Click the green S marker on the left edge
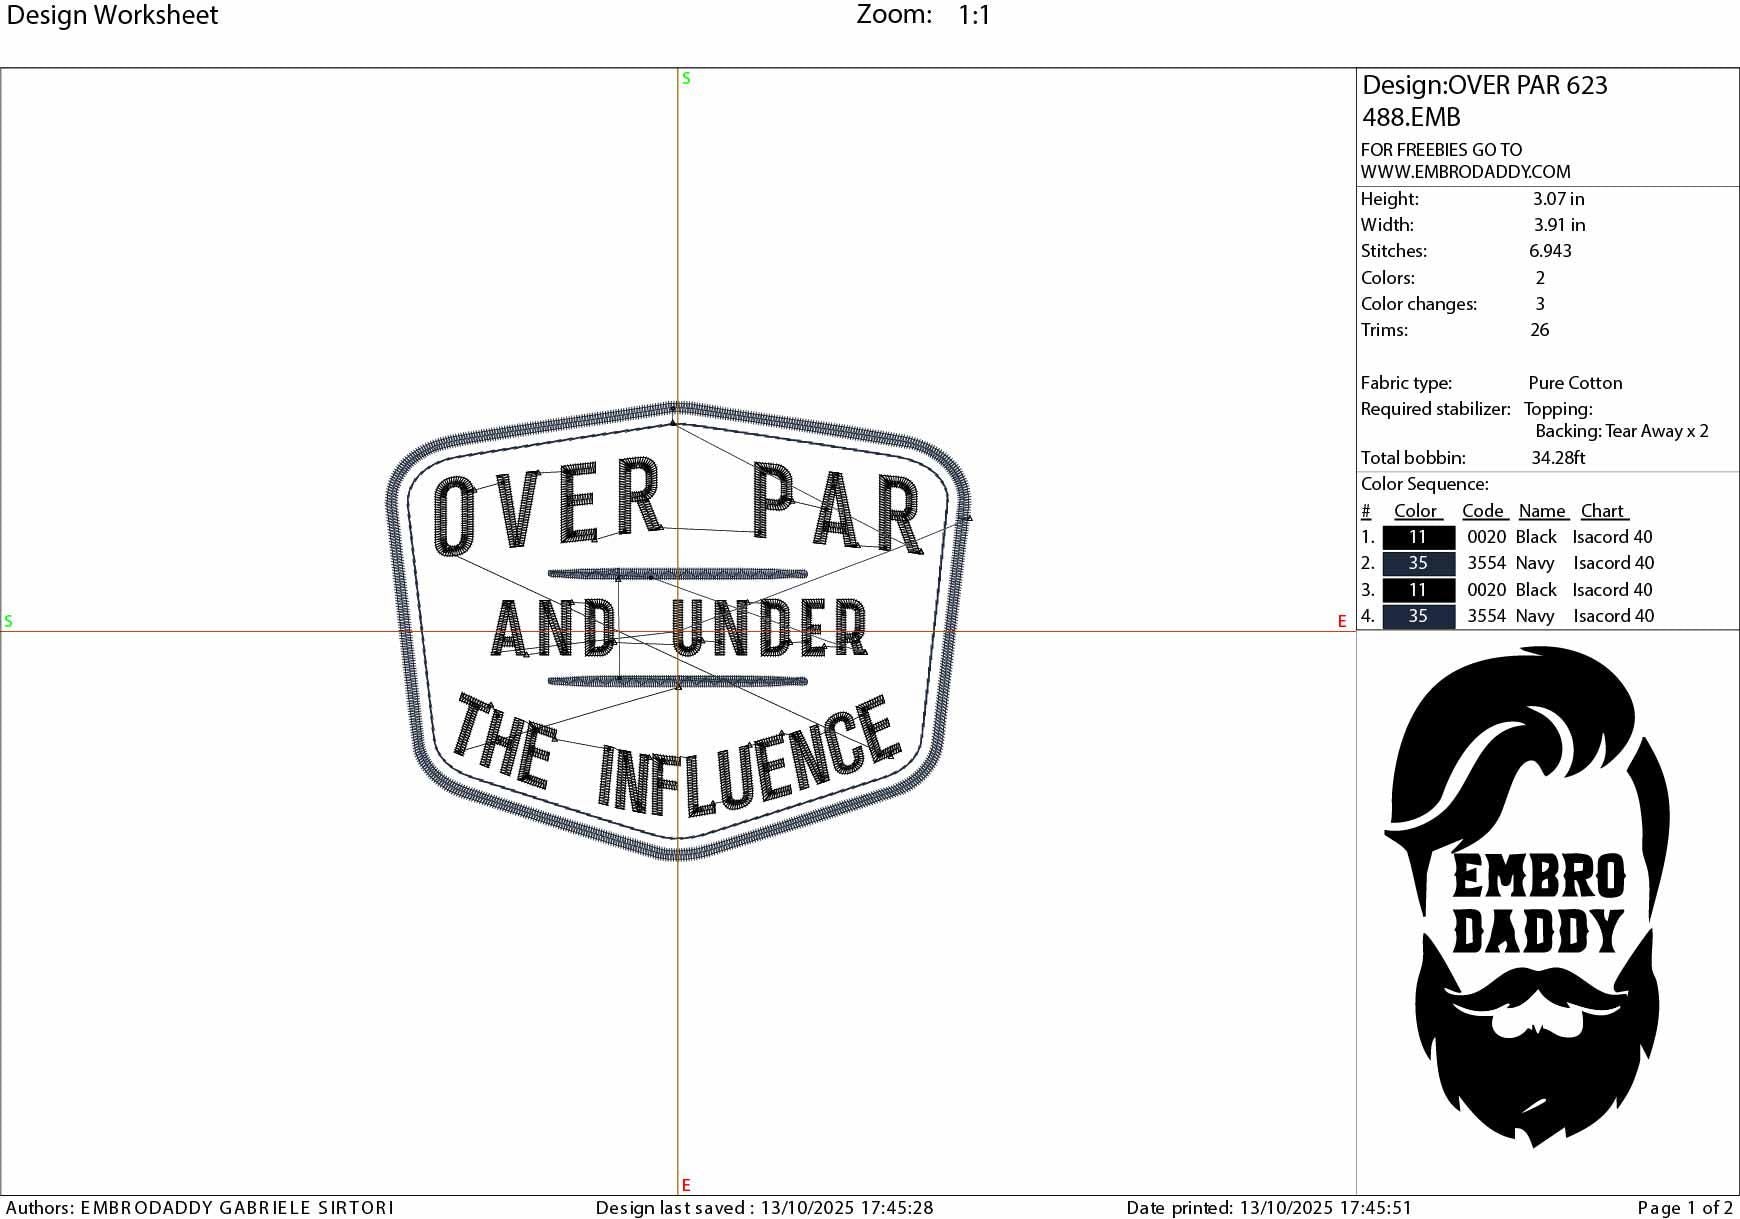The height and width of the screenshot is (1219, 1740). [x=9, y=621]
